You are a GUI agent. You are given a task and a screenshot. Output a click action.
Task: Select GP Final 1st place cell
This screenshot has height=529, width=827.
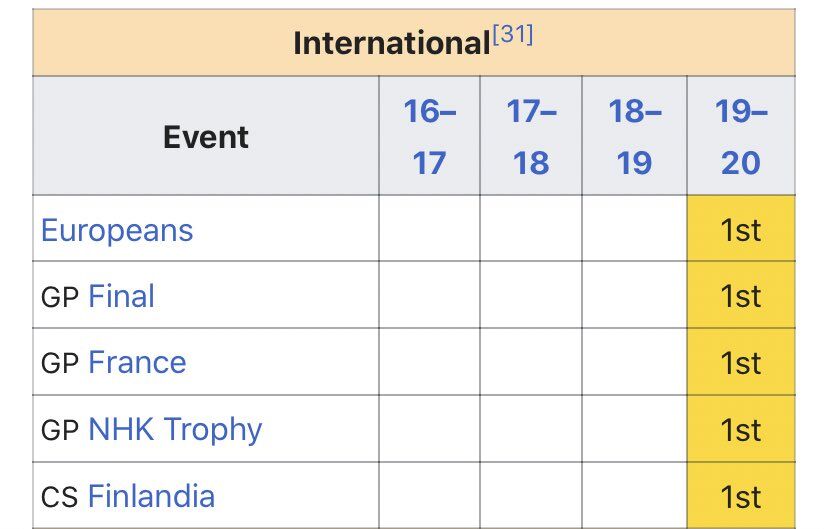pos(741,295)
